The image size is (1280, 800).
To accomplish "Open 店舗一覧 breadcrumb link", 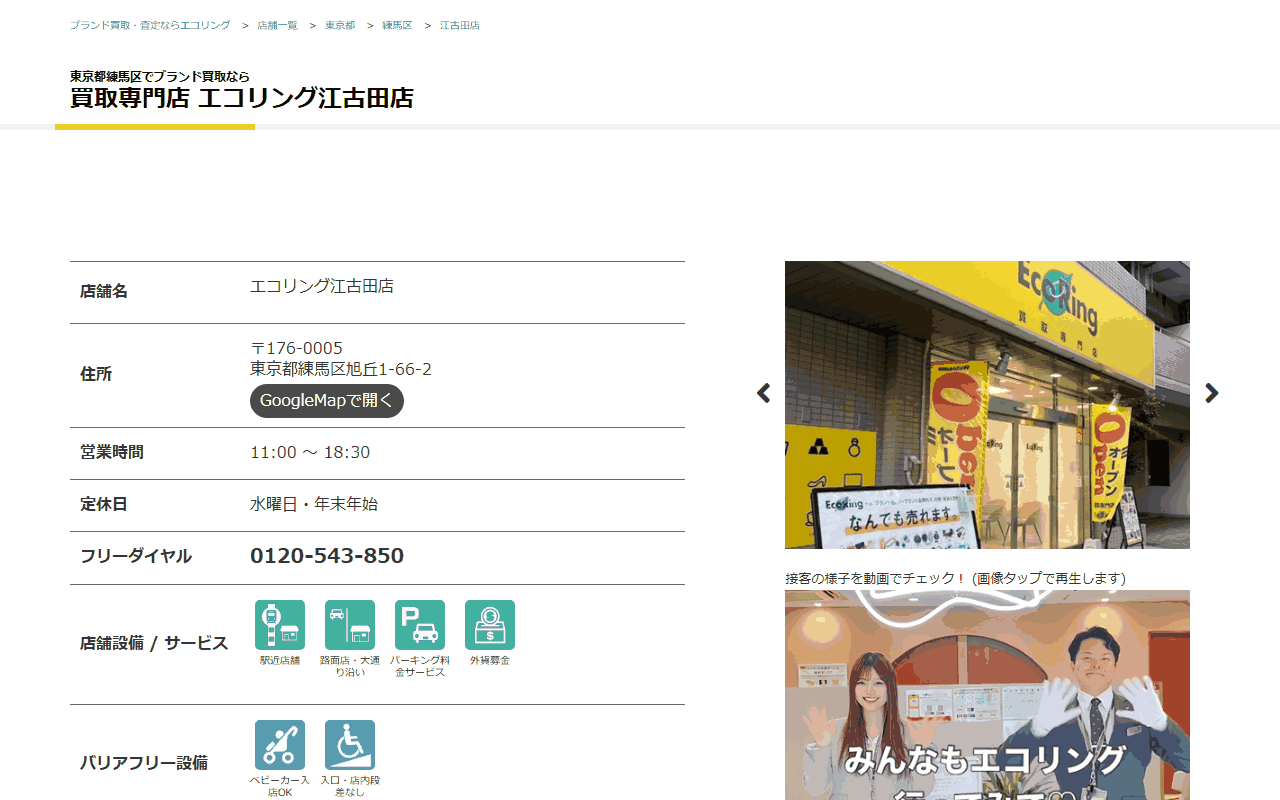I will pos(277,25).
